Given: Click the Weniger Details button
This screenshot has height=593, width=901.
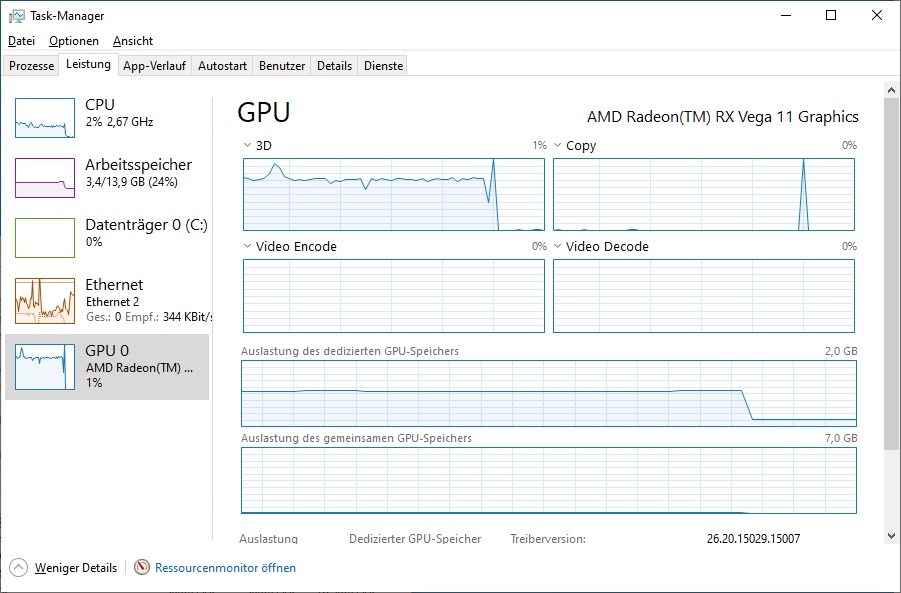Looking at the screenshot, I should (x=76, y=568).
